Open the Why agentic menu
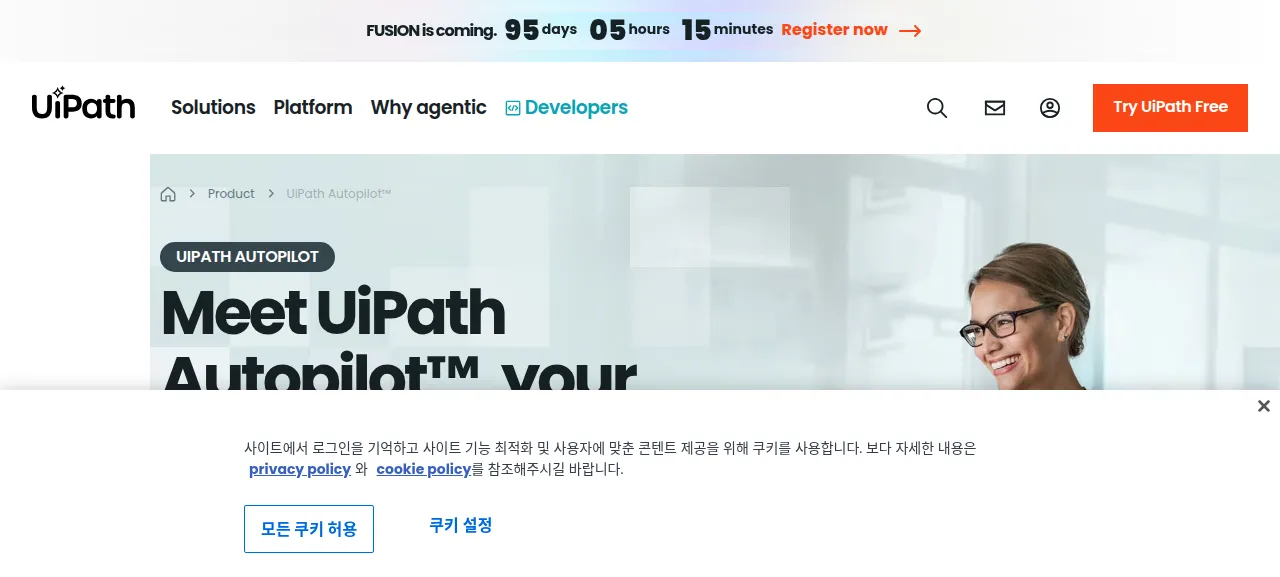 click(428, 107)
